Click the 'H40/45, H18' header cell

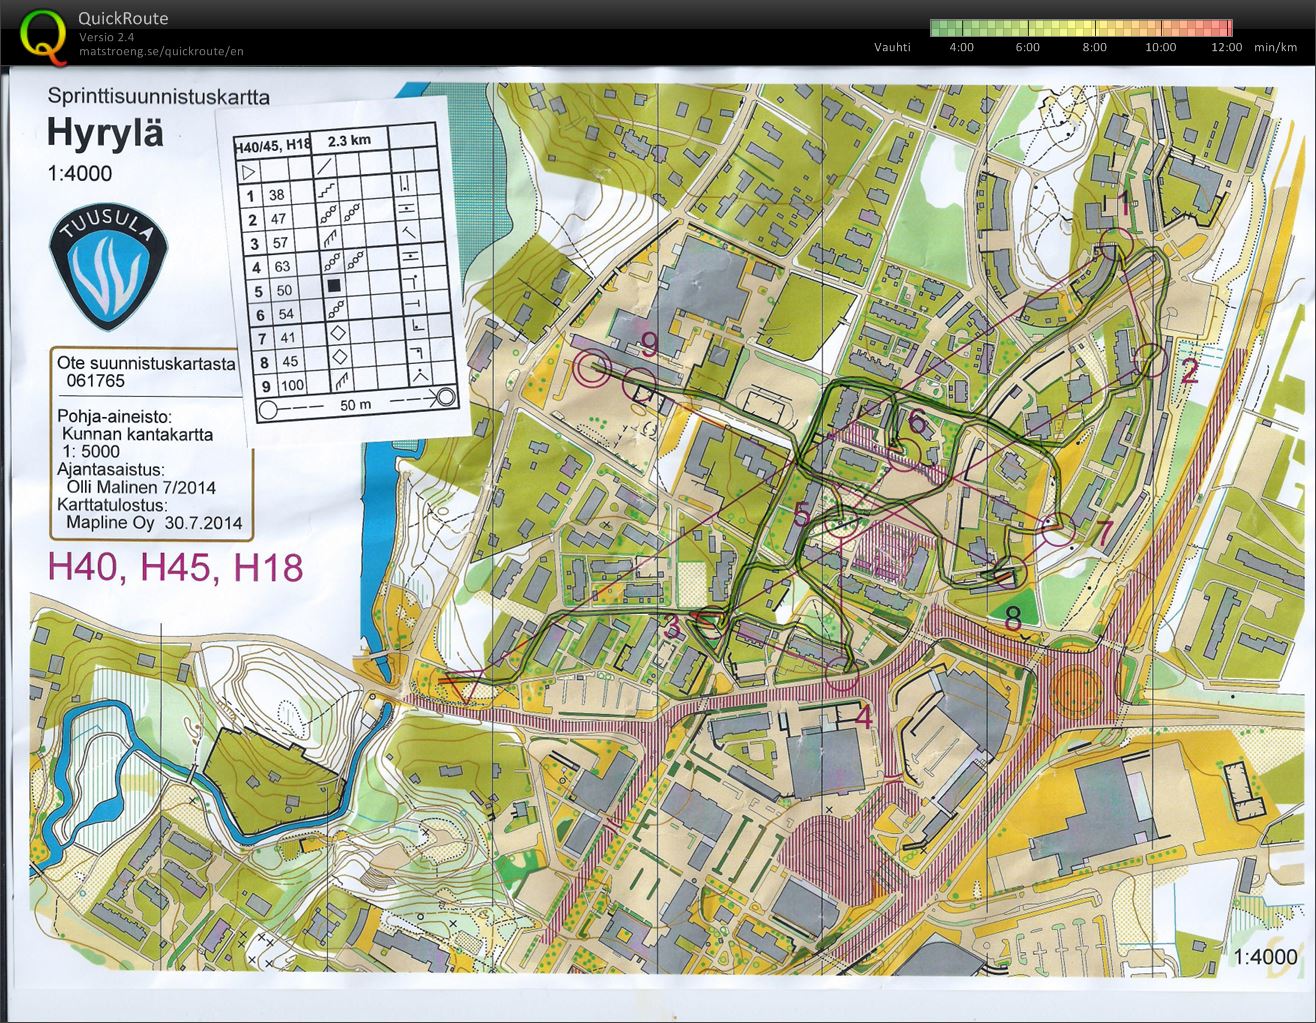[x=273, y=146]
